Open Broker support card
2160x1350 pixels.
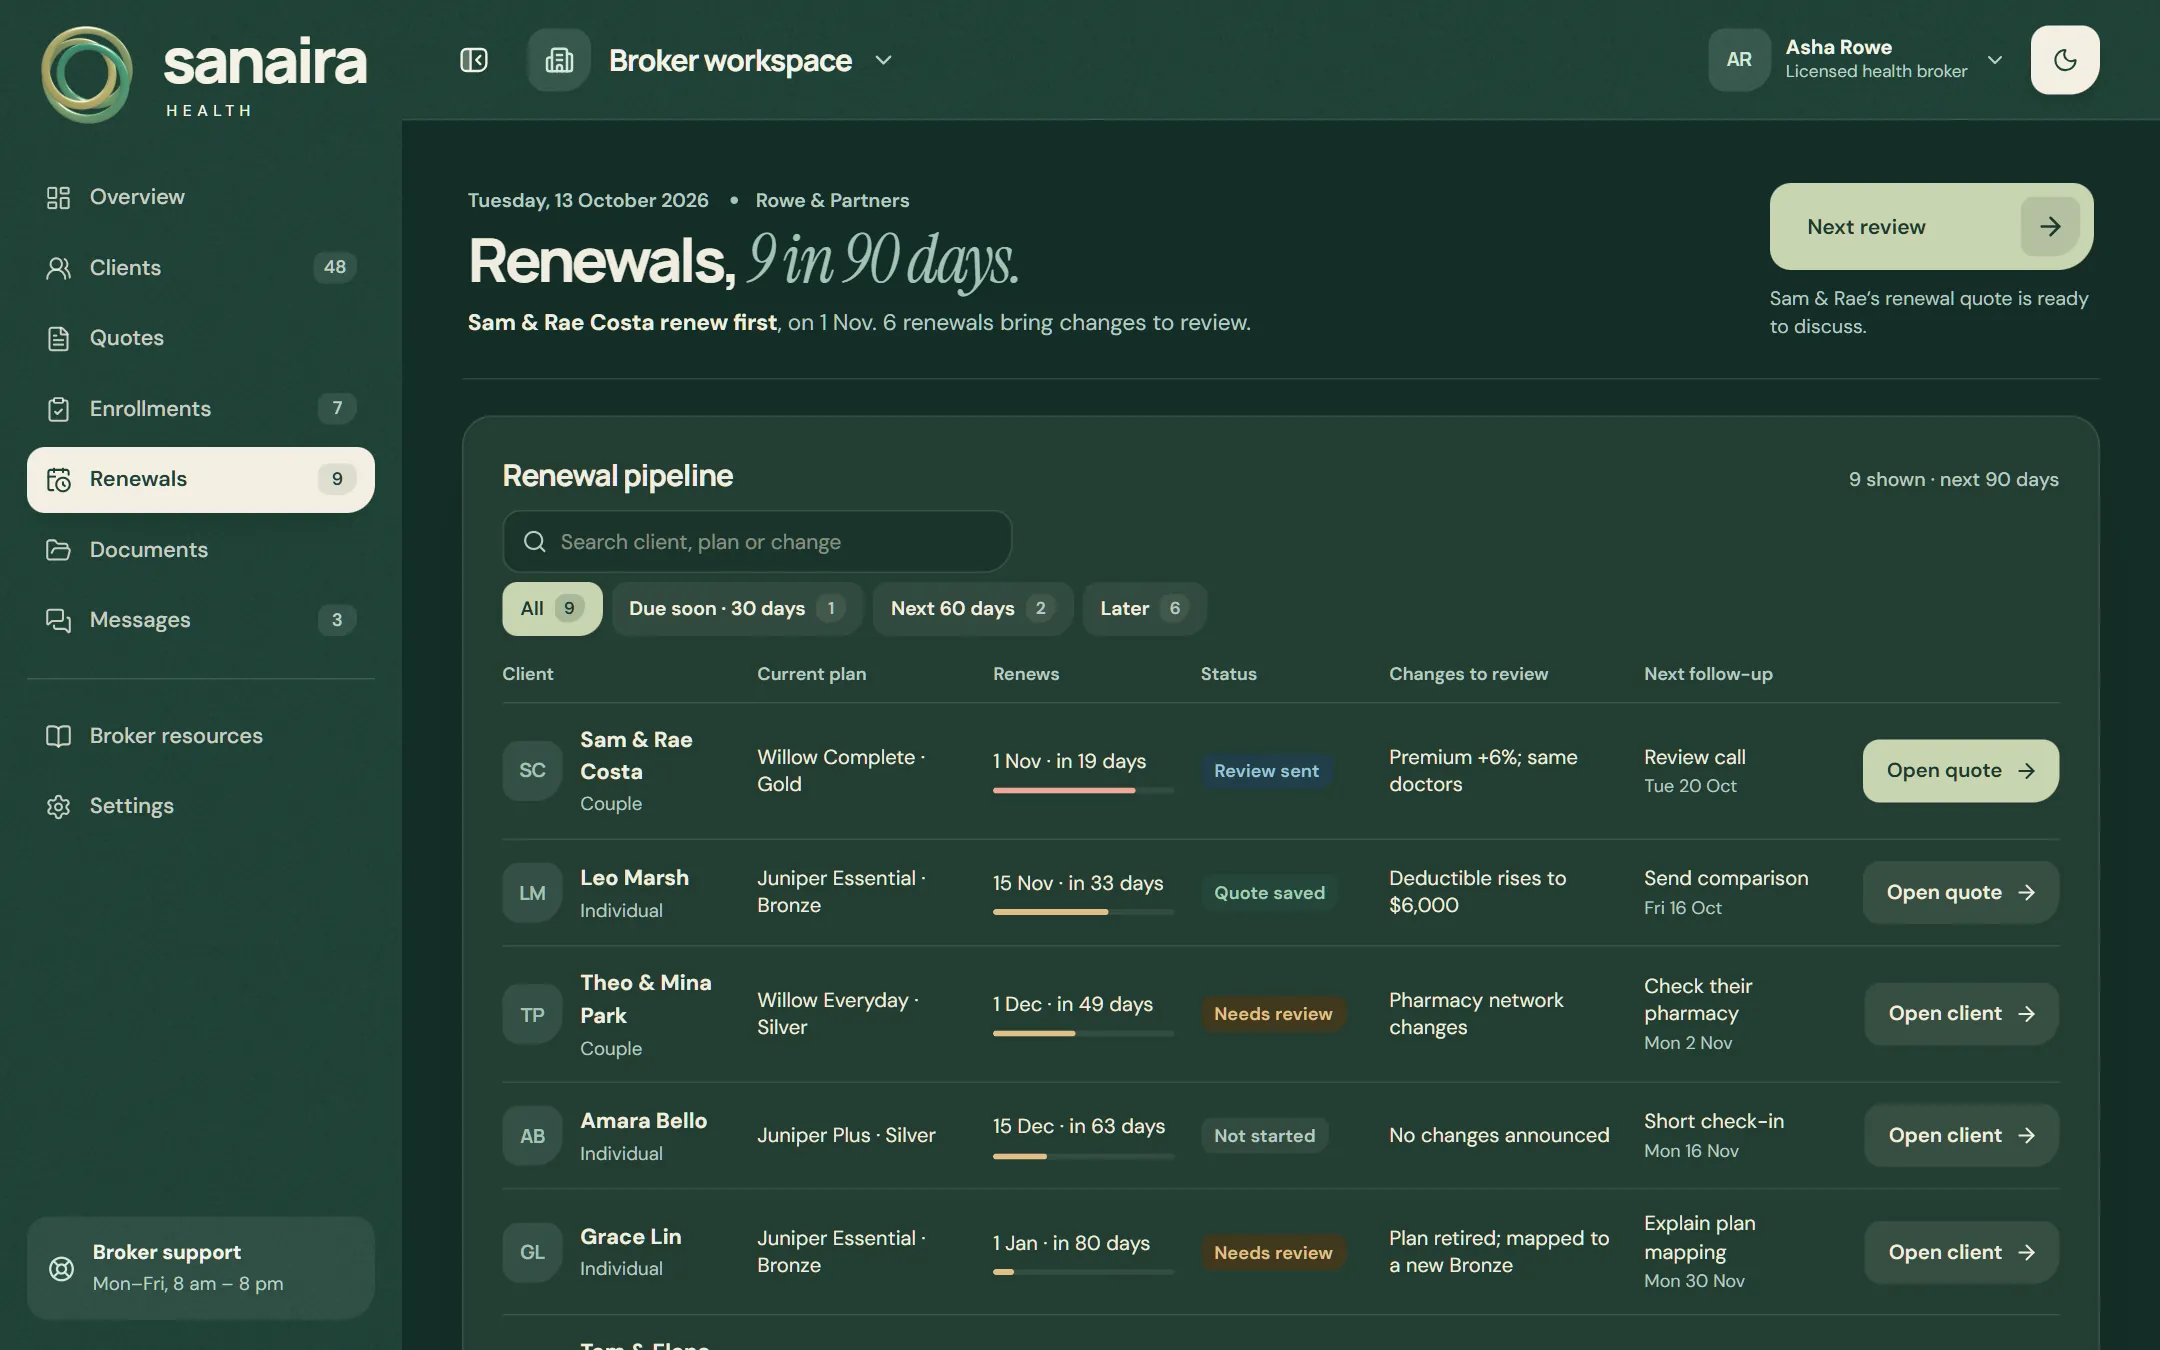click(x=201, y=1268)
